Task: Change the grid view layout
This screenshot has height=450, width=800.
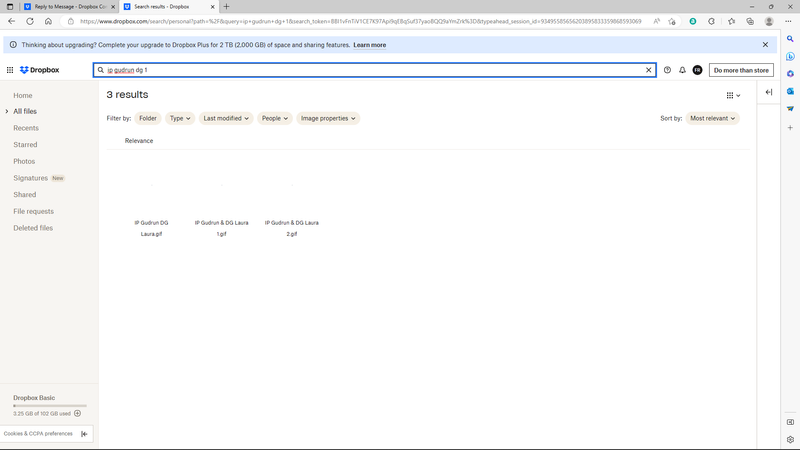Action: (733, 95)
